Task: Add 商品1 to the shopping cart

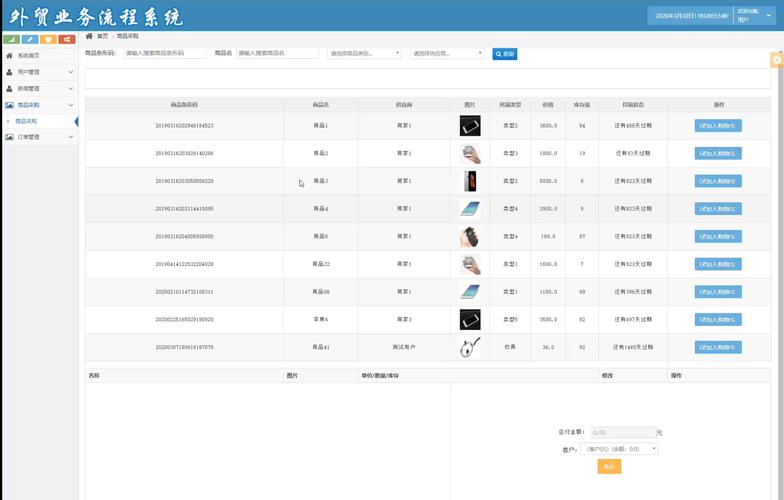Action: (718, 126)
